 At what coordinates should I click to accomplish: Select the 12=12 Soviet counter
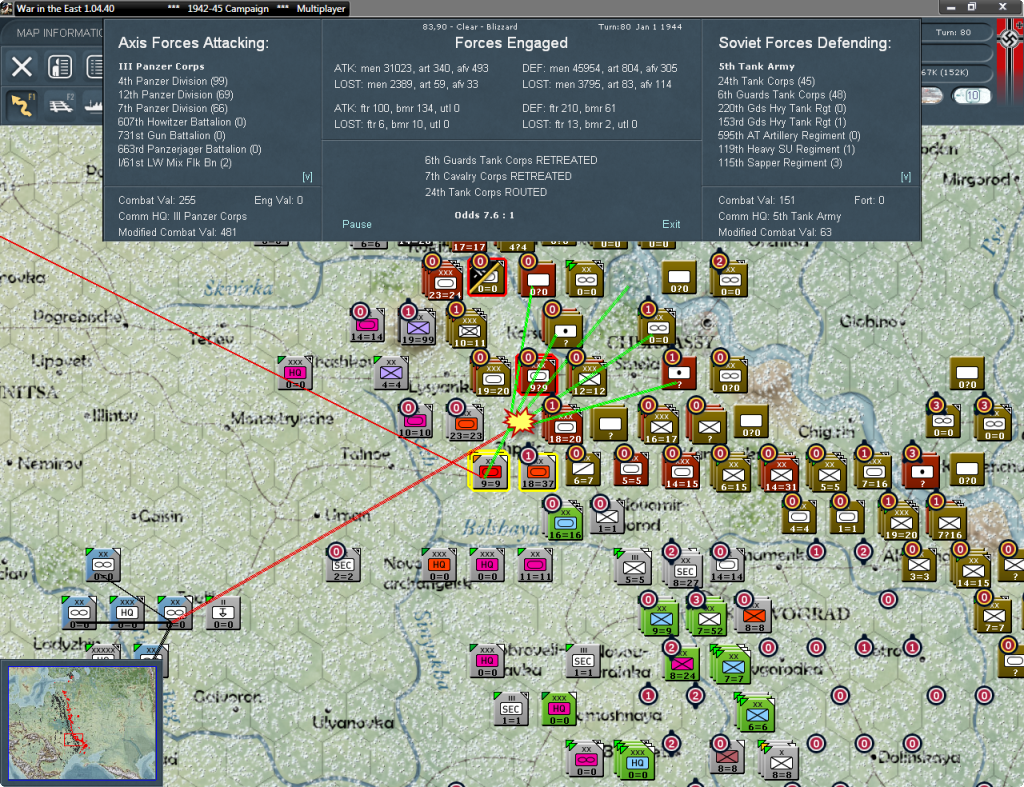point(589,378)
